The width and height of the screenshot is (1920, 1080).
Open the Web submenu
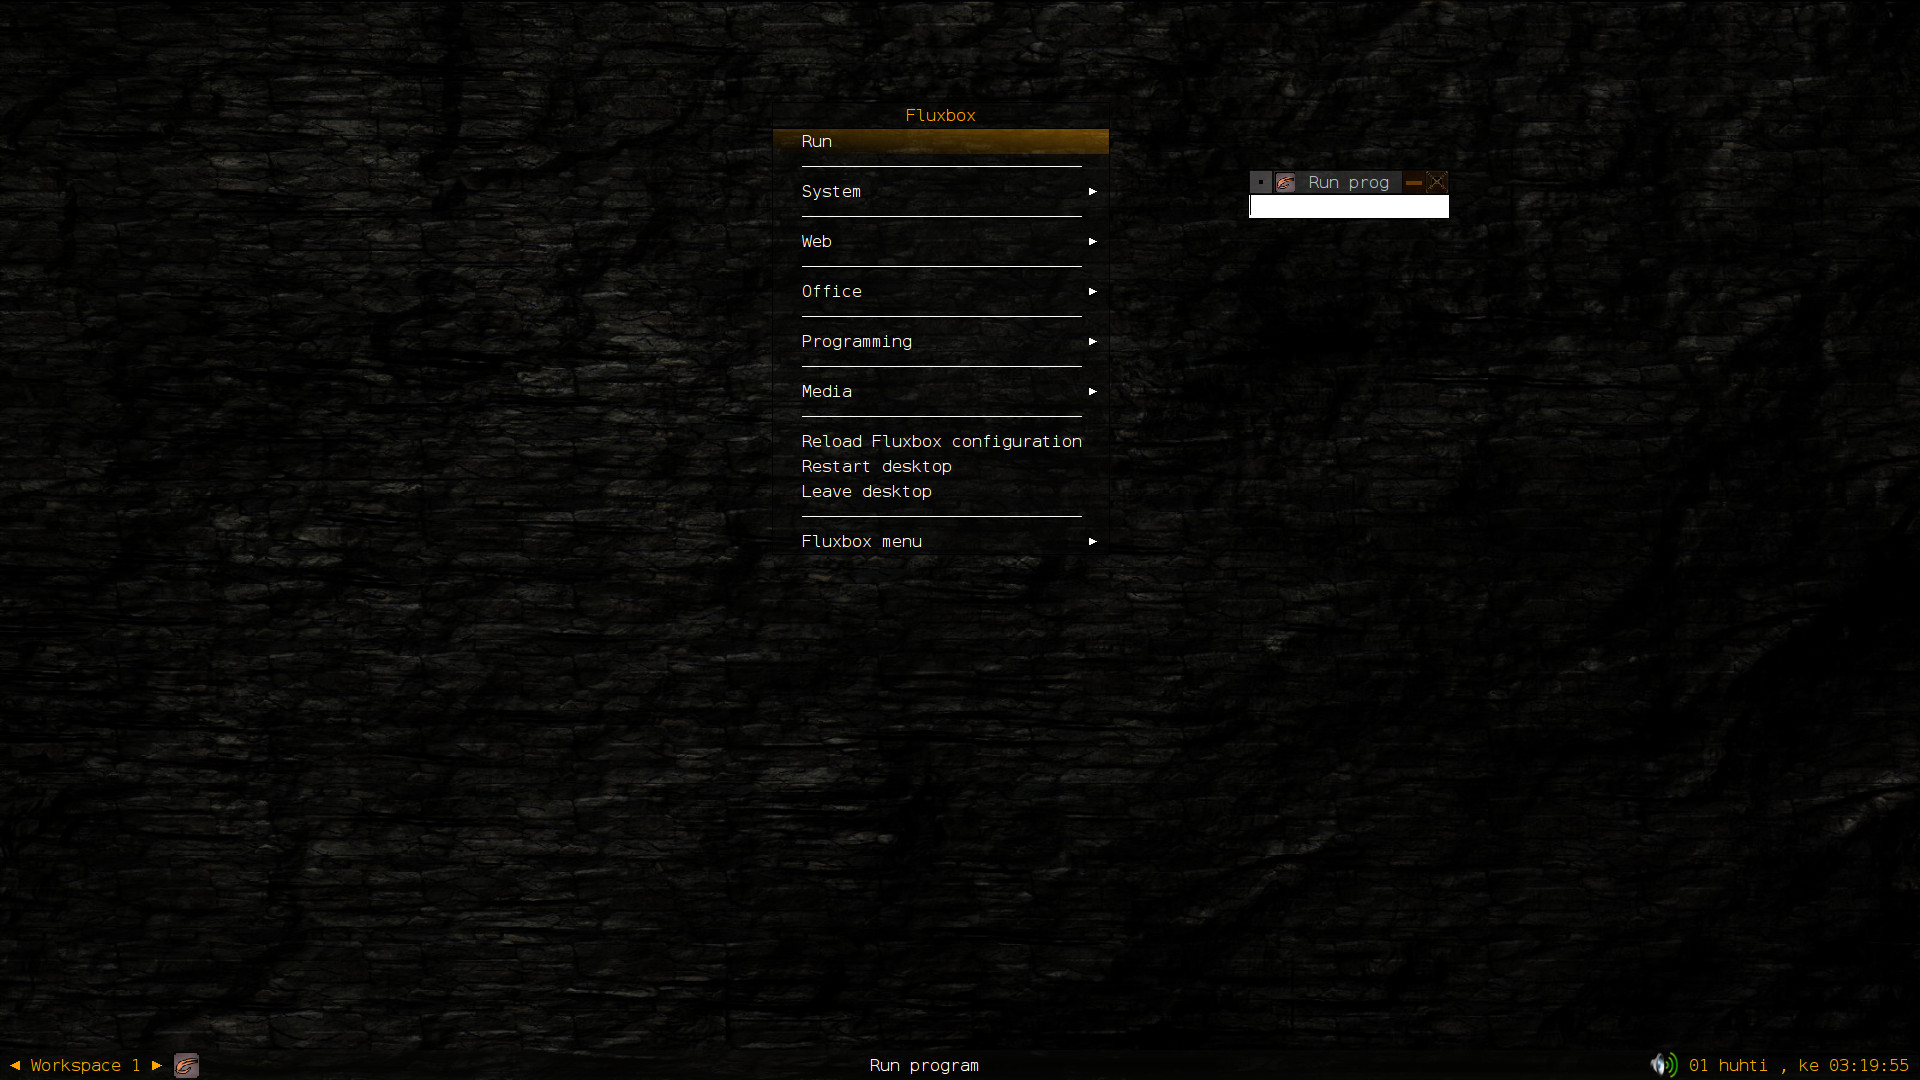pyautogui.click(x=940, y=241)
